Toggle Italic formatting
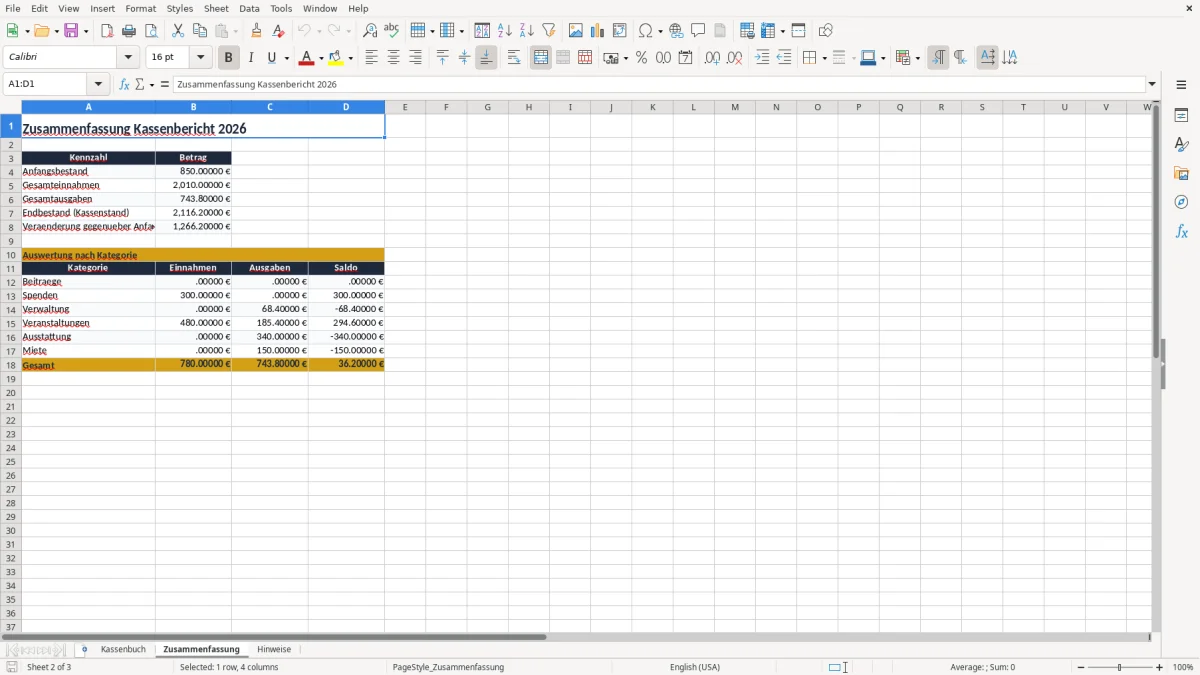The height and width of the screenshot is (675, 1200). pyautogui.click(x=250, y=58)
